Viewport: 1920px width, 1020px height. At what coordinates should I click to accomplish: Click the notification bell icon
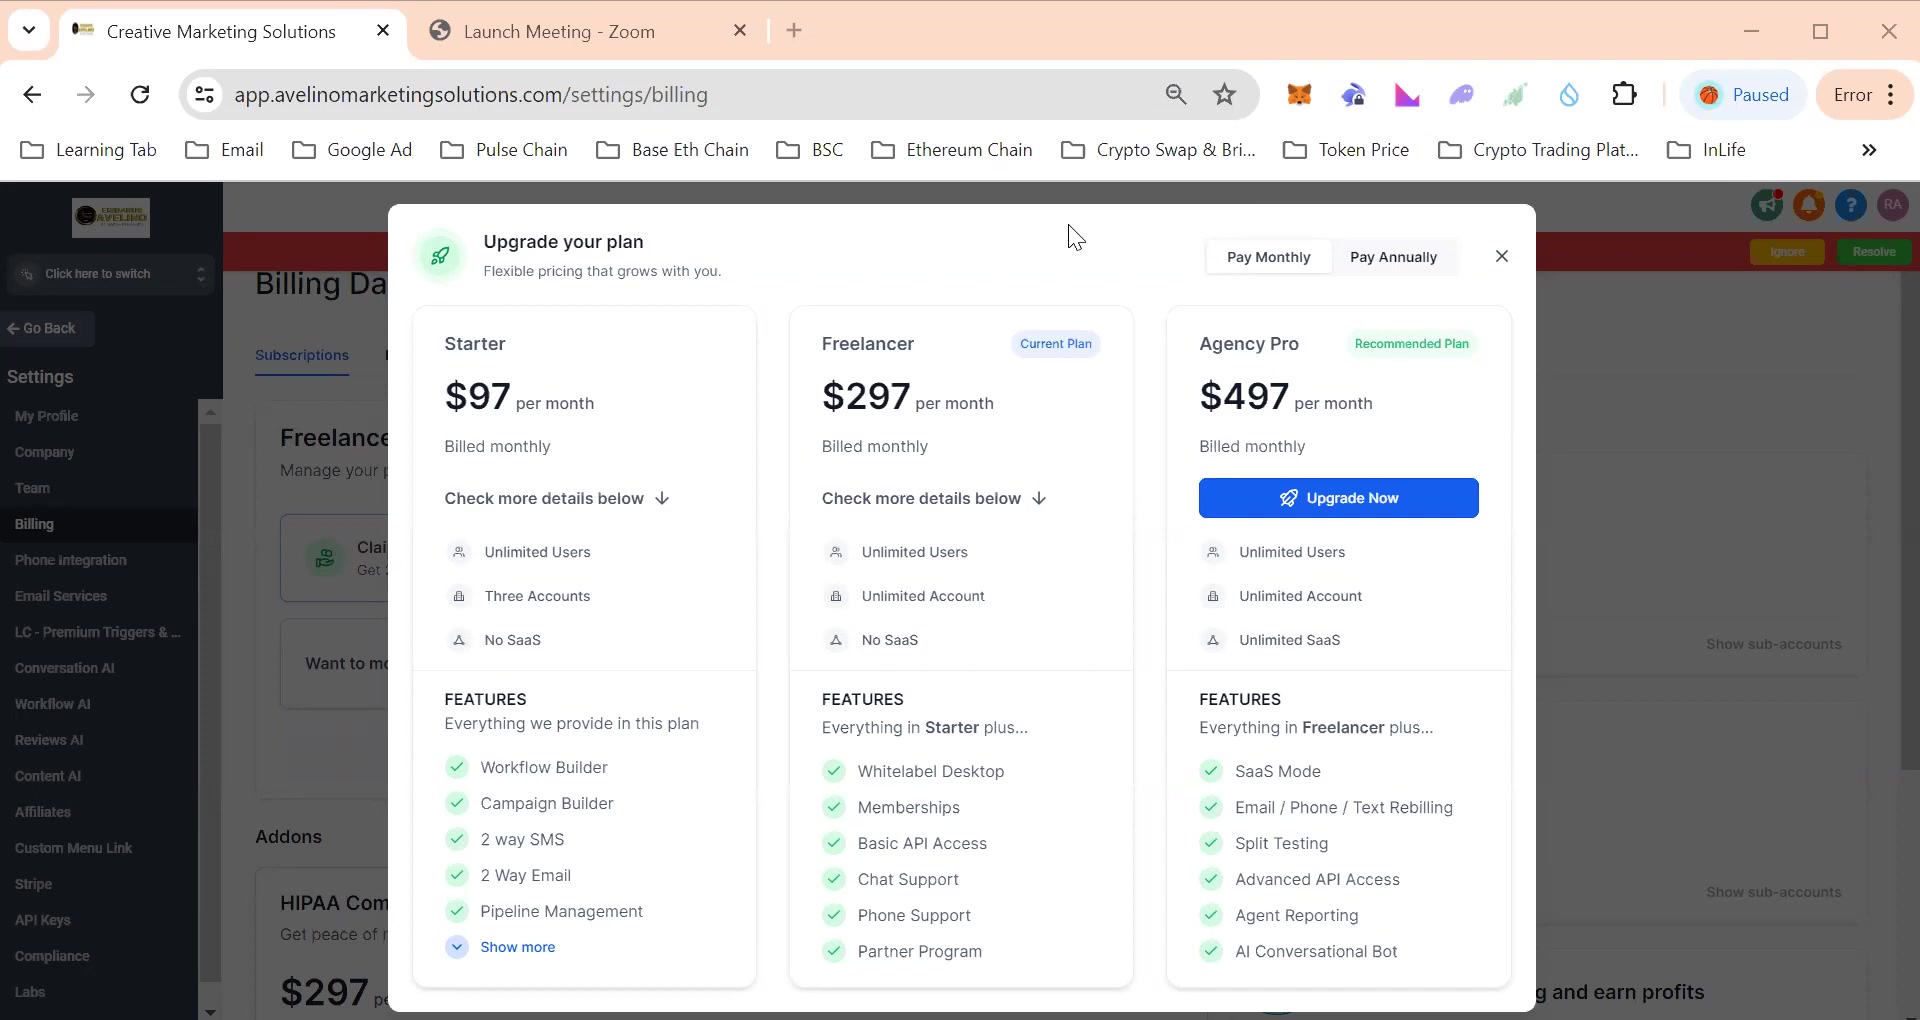pos(1808,205)
